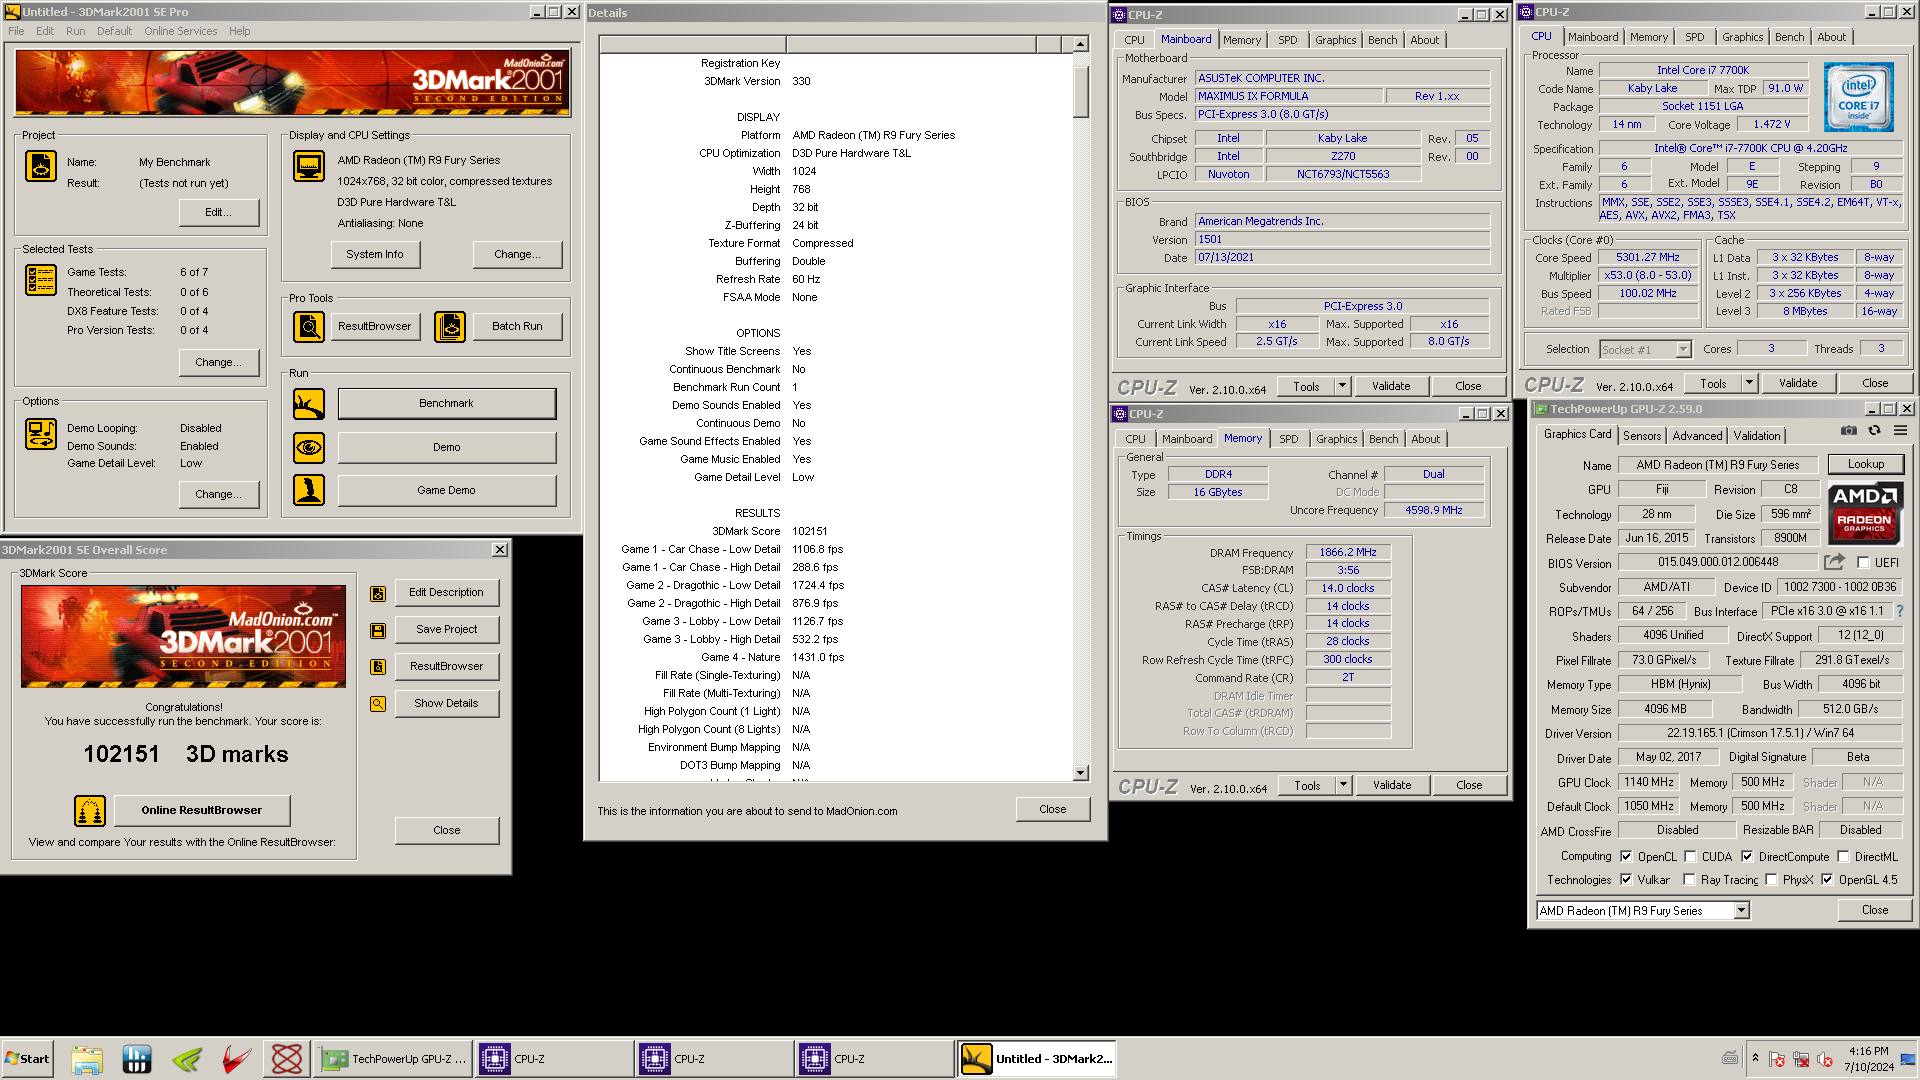Switch to the Sensors tab in GPU-Z

click(1642, 436)
